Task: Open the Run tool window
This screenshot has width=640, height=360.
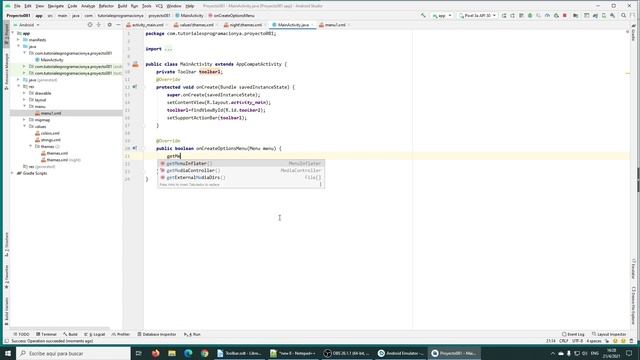Action: click(x=192, y=334)
